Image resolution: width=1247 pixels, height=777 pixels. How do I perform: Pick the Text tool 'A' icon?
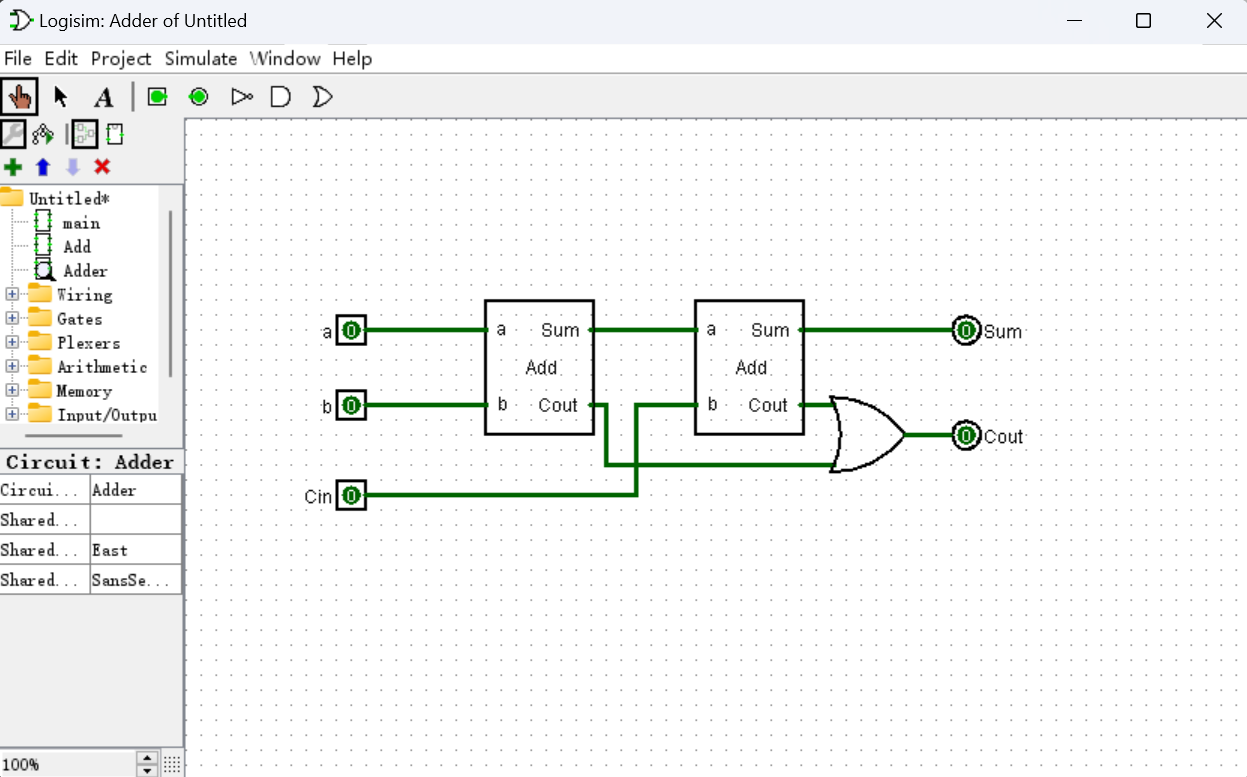pyautogui.click(x=103, y=97)
